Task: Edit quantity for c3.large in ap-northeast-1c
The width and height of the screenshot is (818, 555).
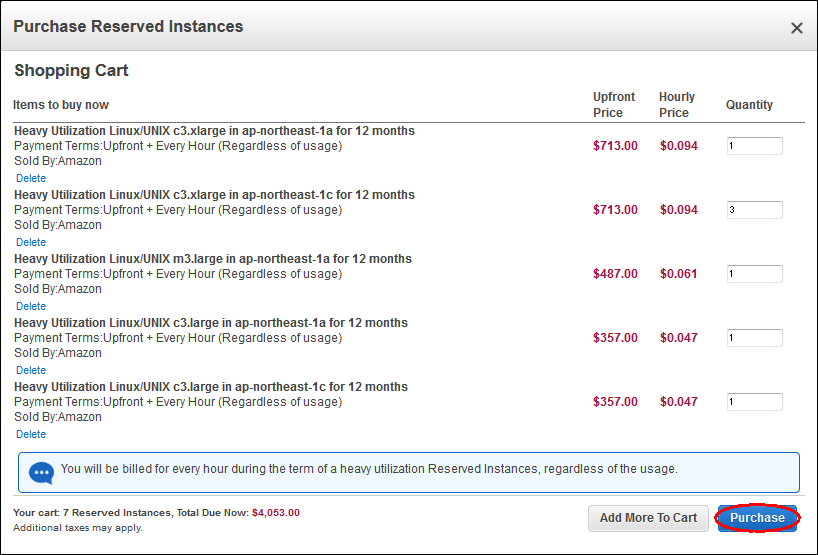Action: (x=754, y=402)
